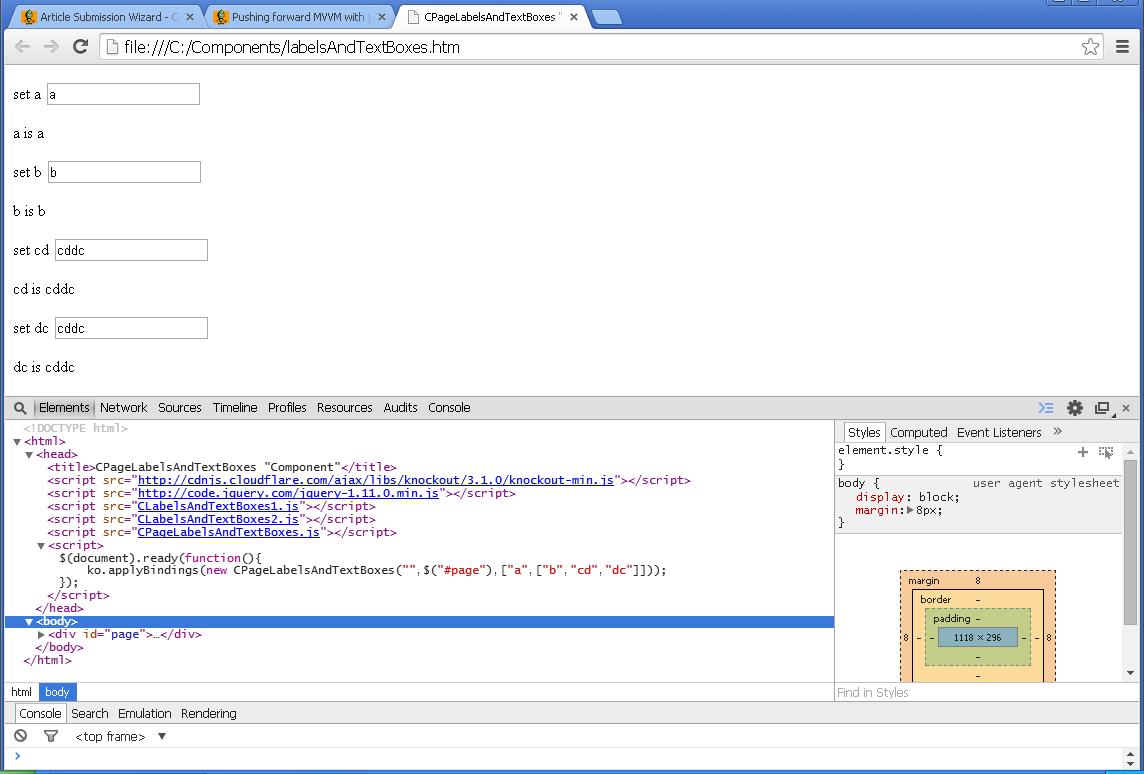
Task: Switch to the Search drawer tab
Action: point(90,713)
